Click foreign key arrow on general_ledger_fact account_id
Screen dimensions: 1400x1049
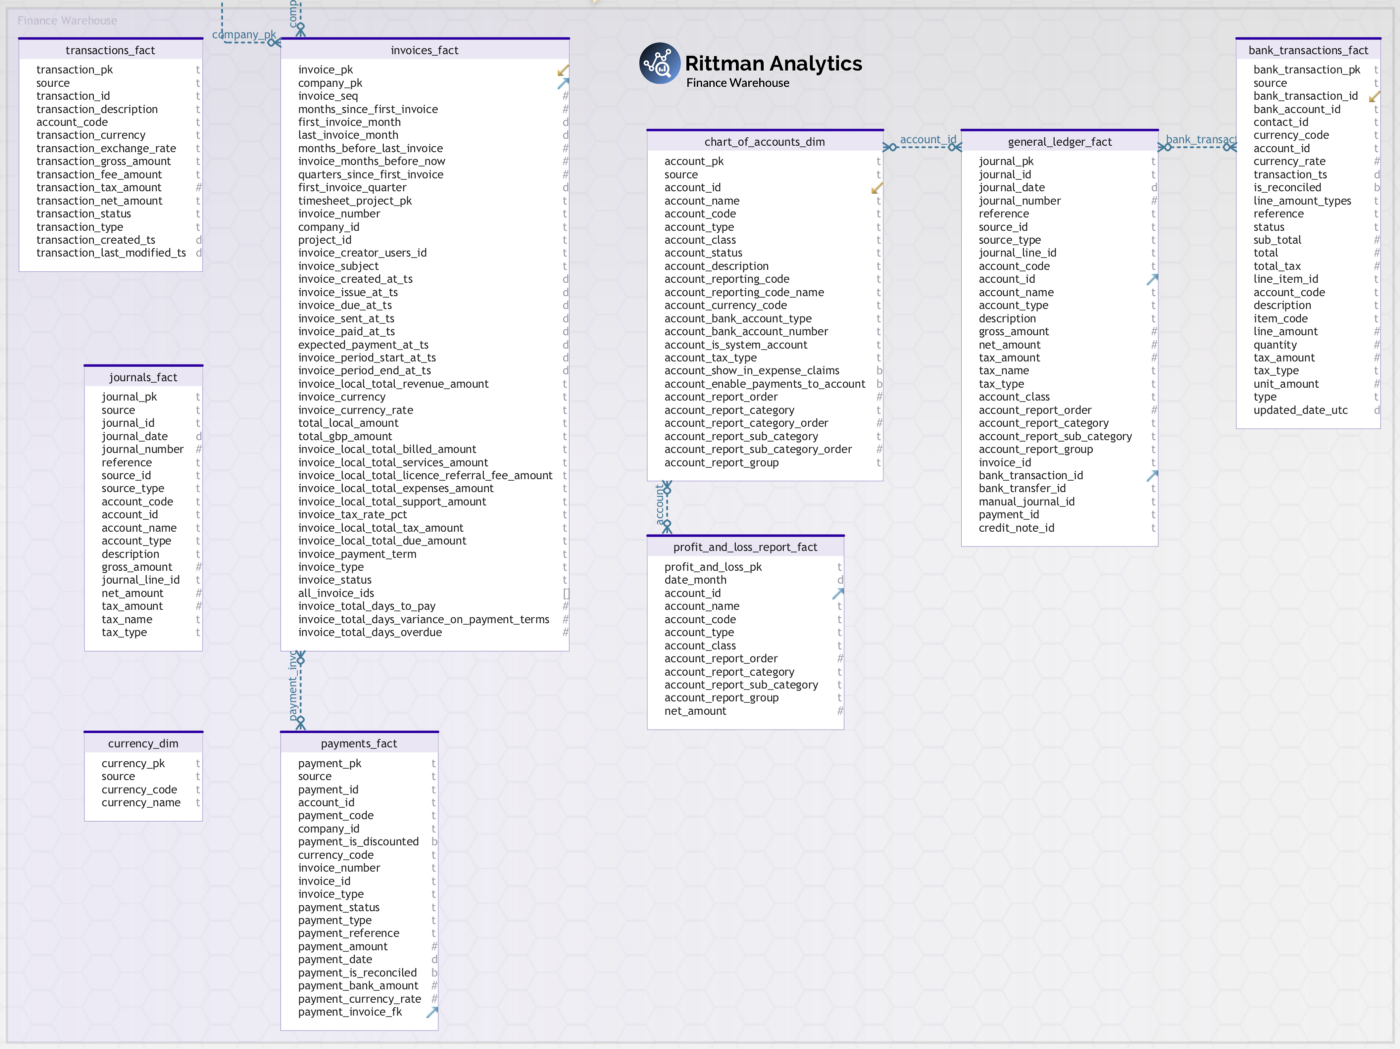(1152, 280)
